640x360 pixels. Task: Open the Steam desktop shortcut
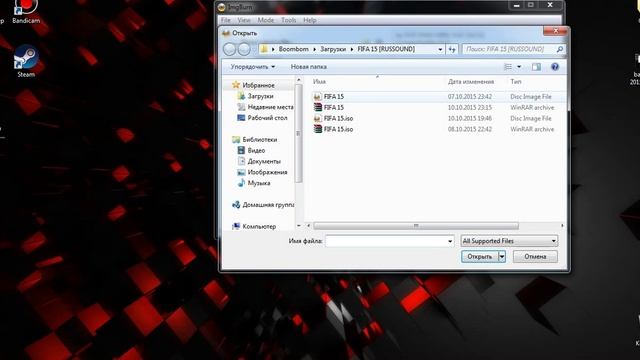26,61
